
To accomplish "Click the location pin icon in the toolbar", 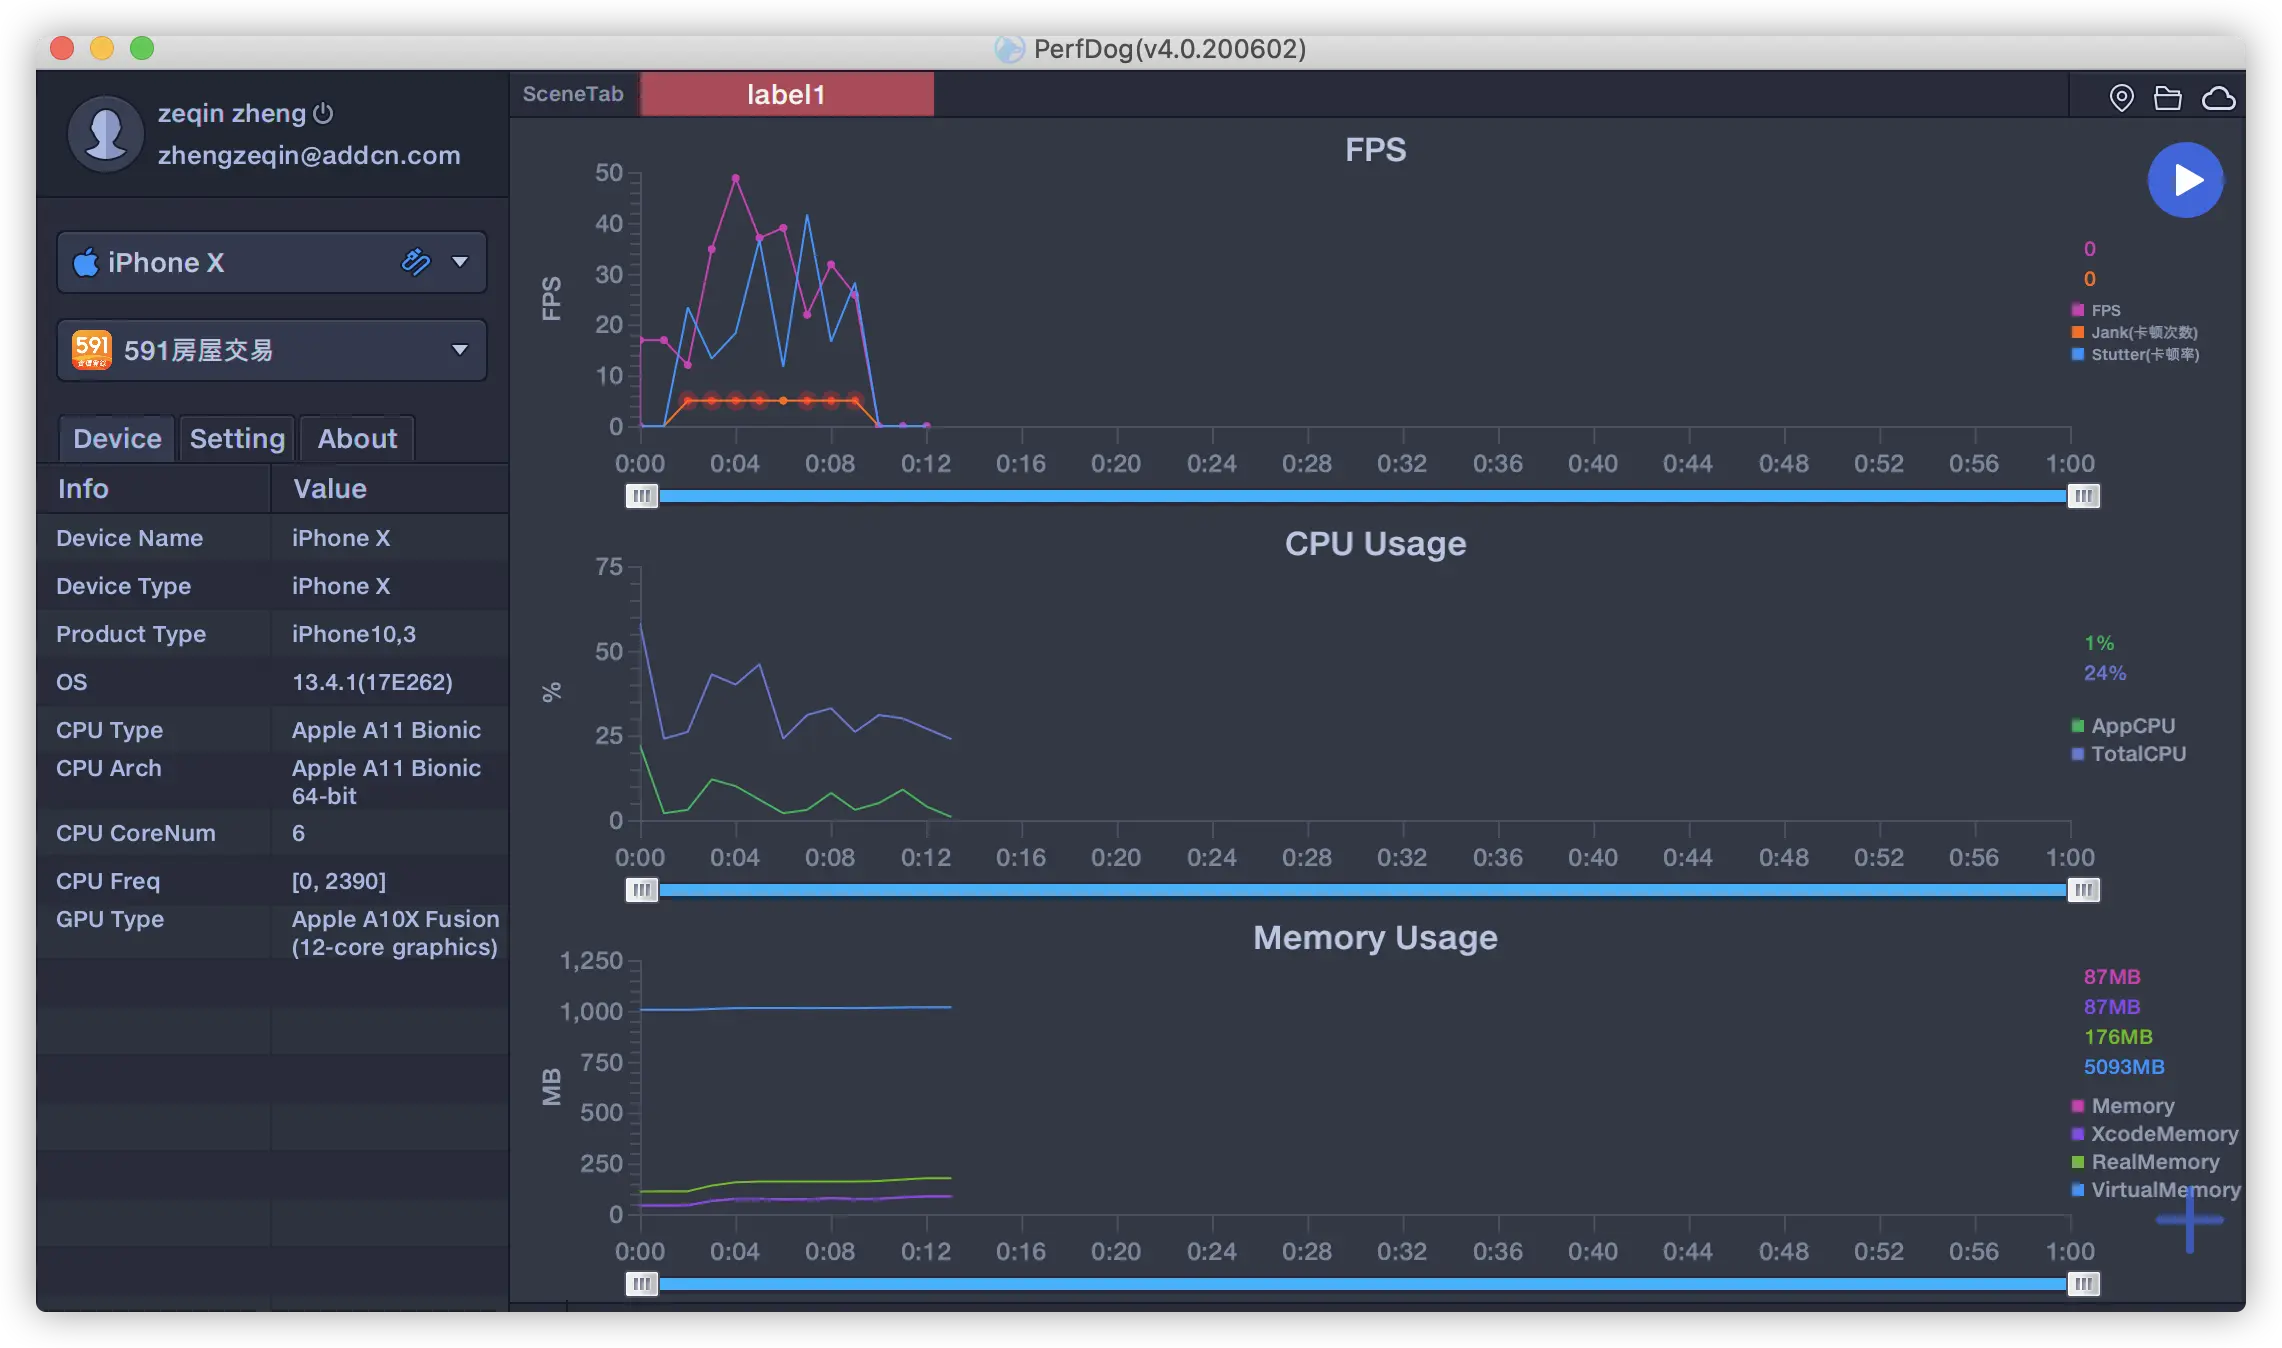I will click(x=2121, y=98).
